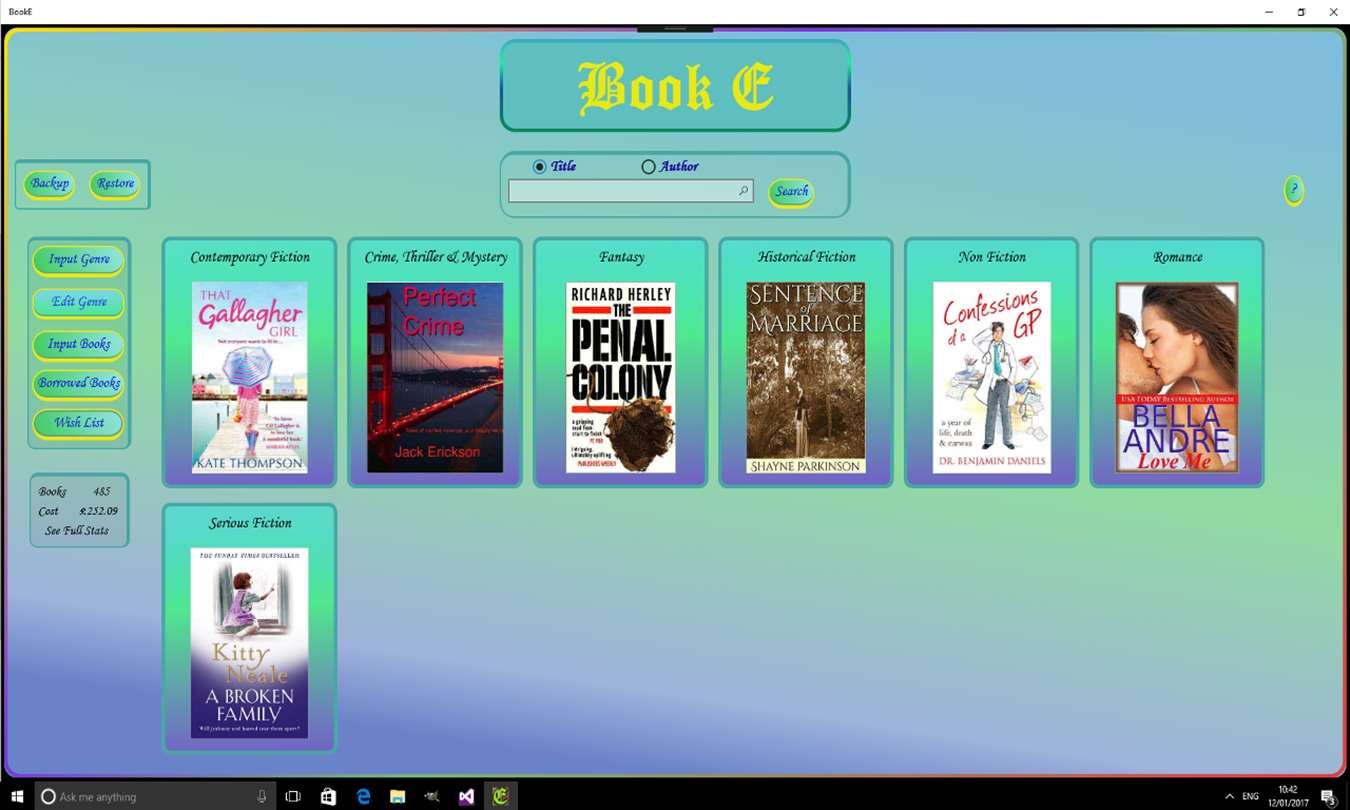
Task: Open The Penal Colony book cover
Action: 620,377
